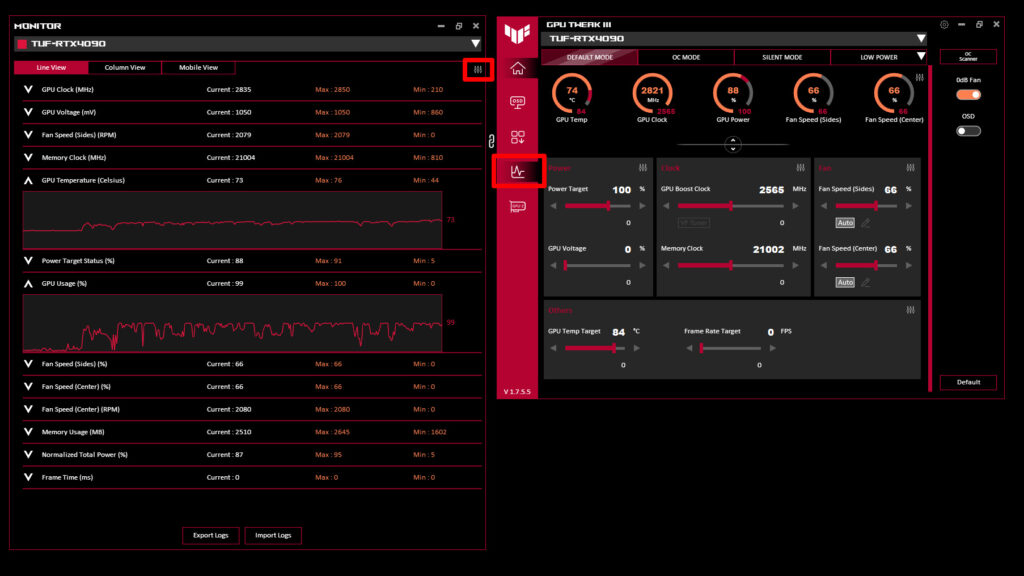Disable the 0dB Fan toggle

(x=968, y=93)
